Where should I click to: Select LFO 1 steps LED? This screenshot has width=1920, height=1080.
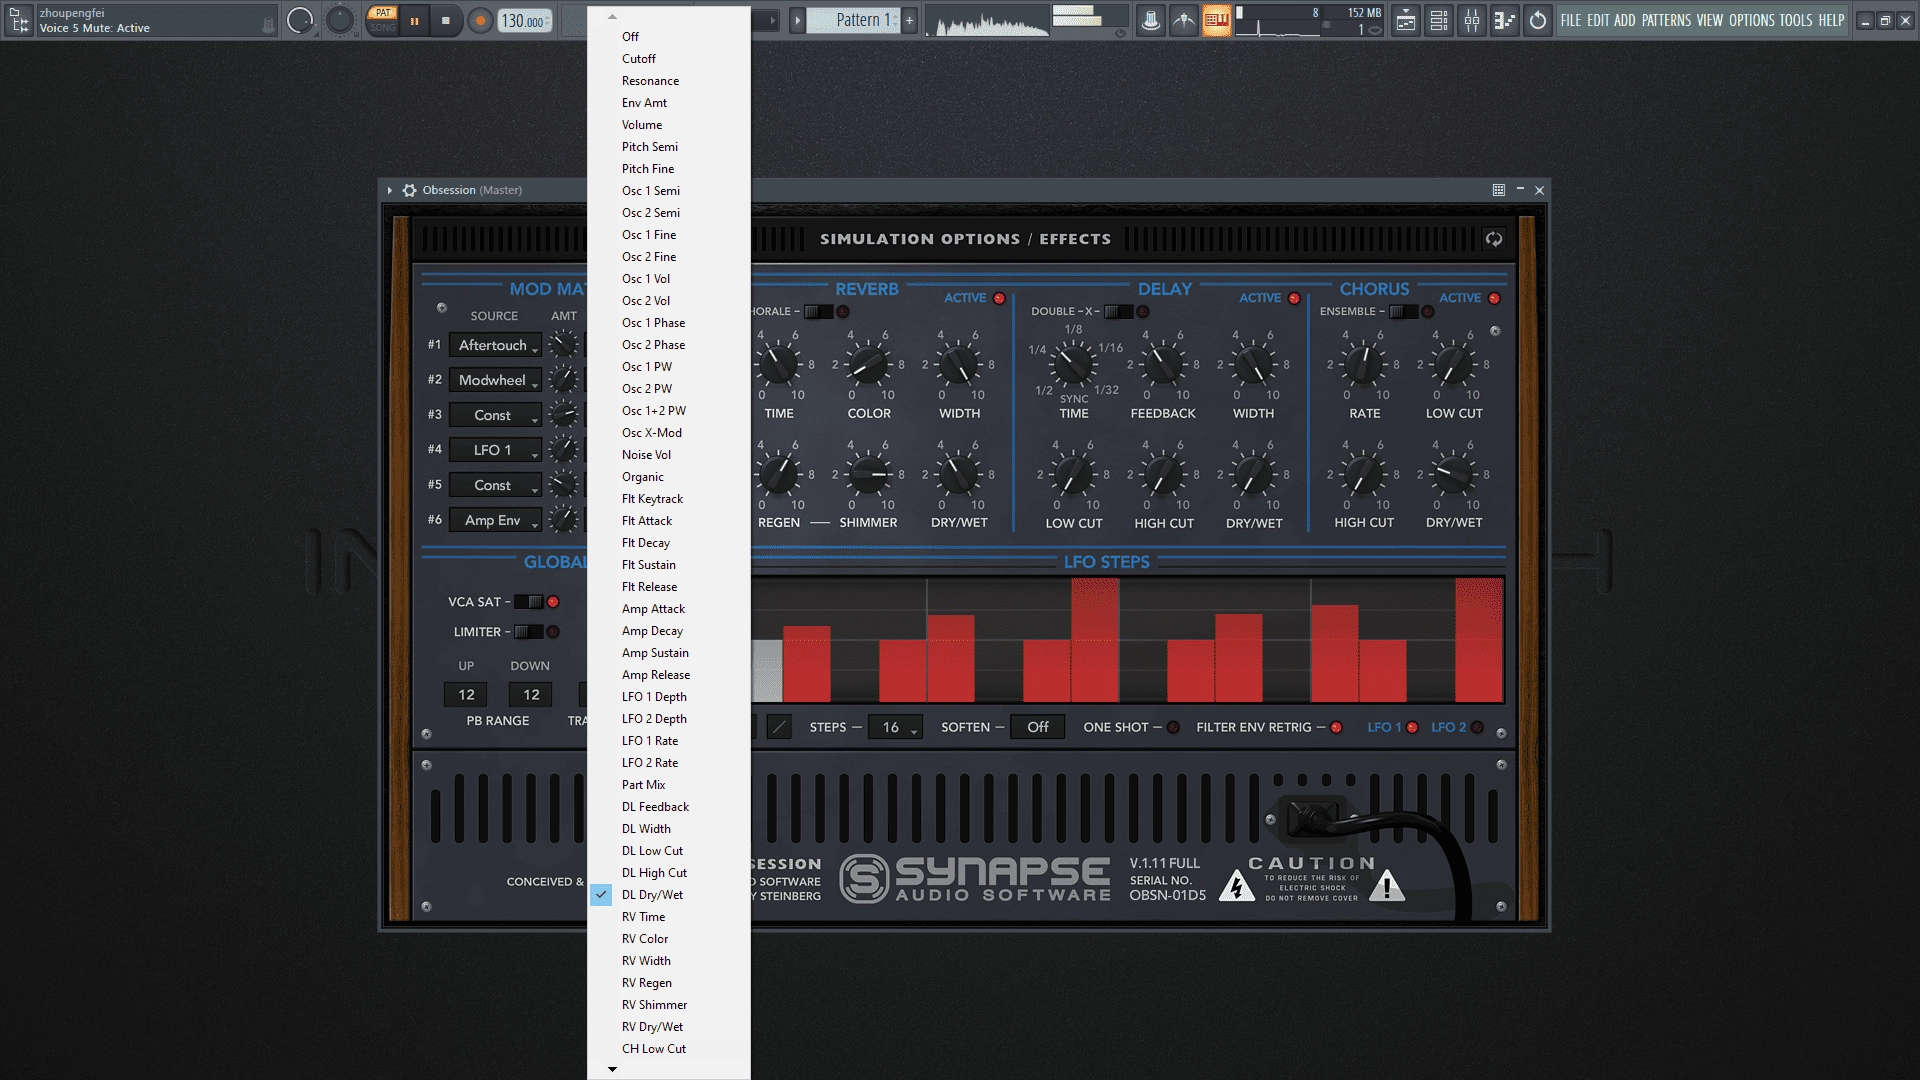(1412, 728)
